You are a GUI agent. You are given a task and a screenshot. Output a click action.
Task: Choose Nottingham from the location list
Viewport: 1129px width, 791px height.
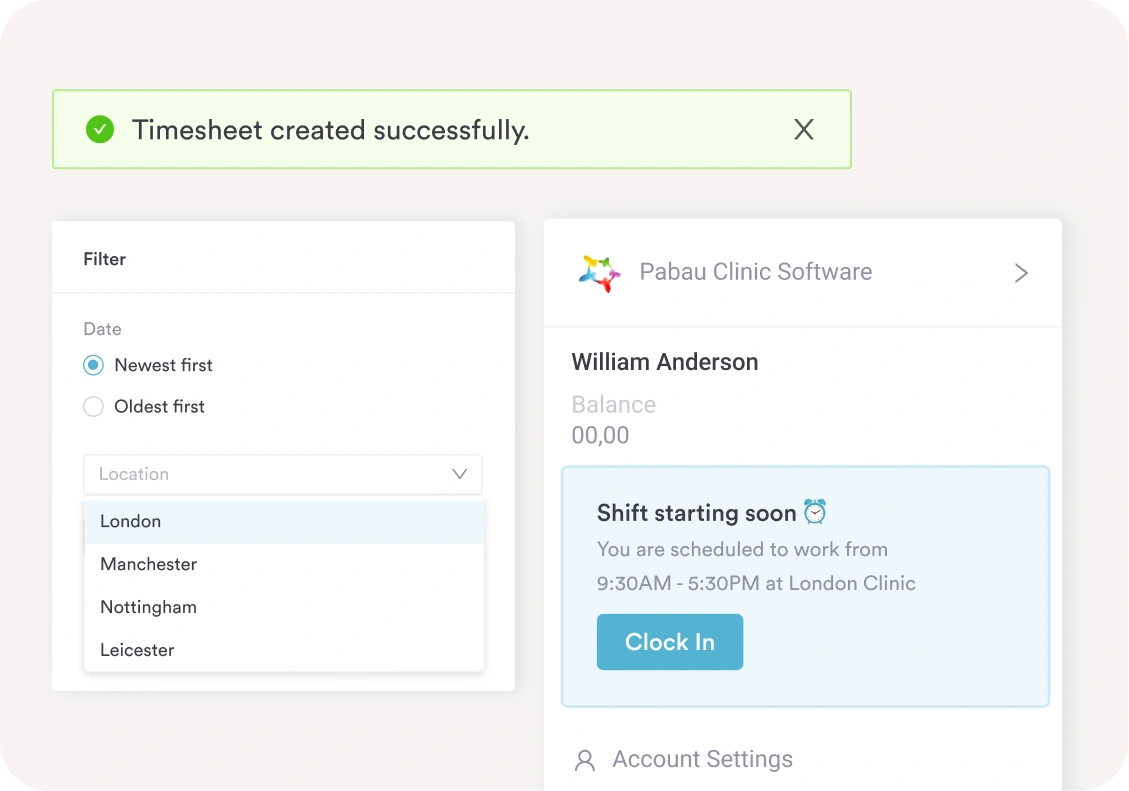pos(148,607)
